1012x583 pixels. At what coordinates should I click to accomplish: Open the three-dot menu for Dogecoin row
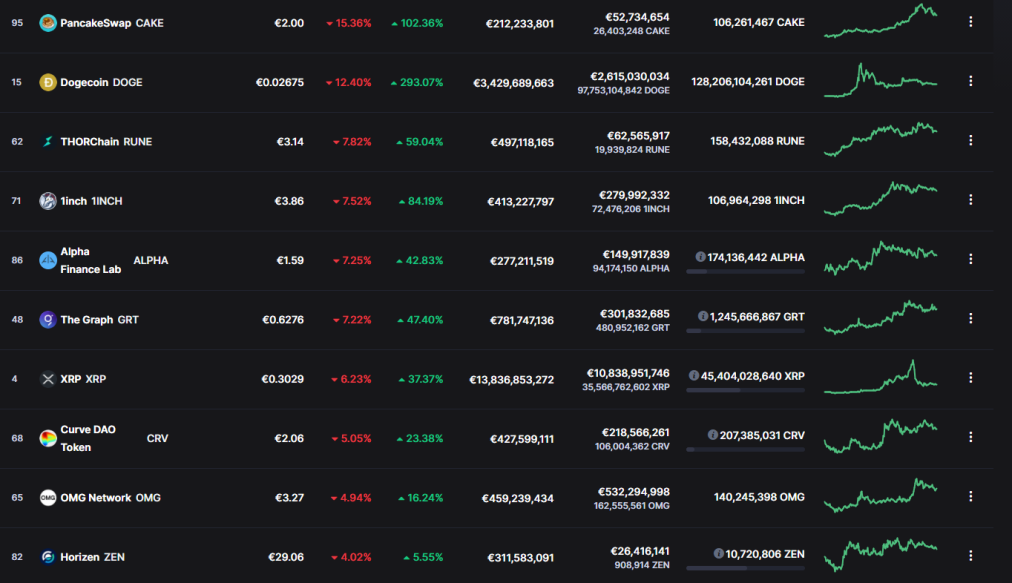pyautogui.click(x=971, y=81)
